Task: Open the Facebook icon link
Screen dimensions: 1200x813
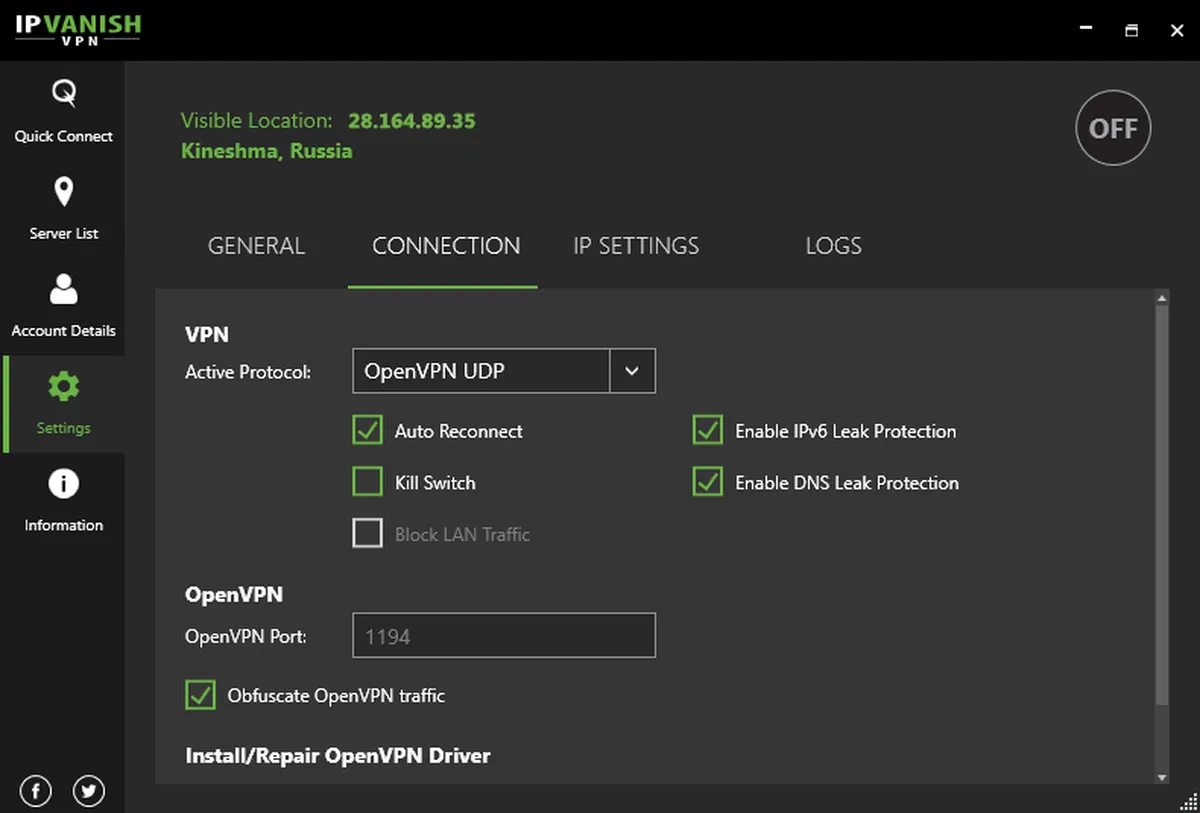Action: tap(36, 792)
